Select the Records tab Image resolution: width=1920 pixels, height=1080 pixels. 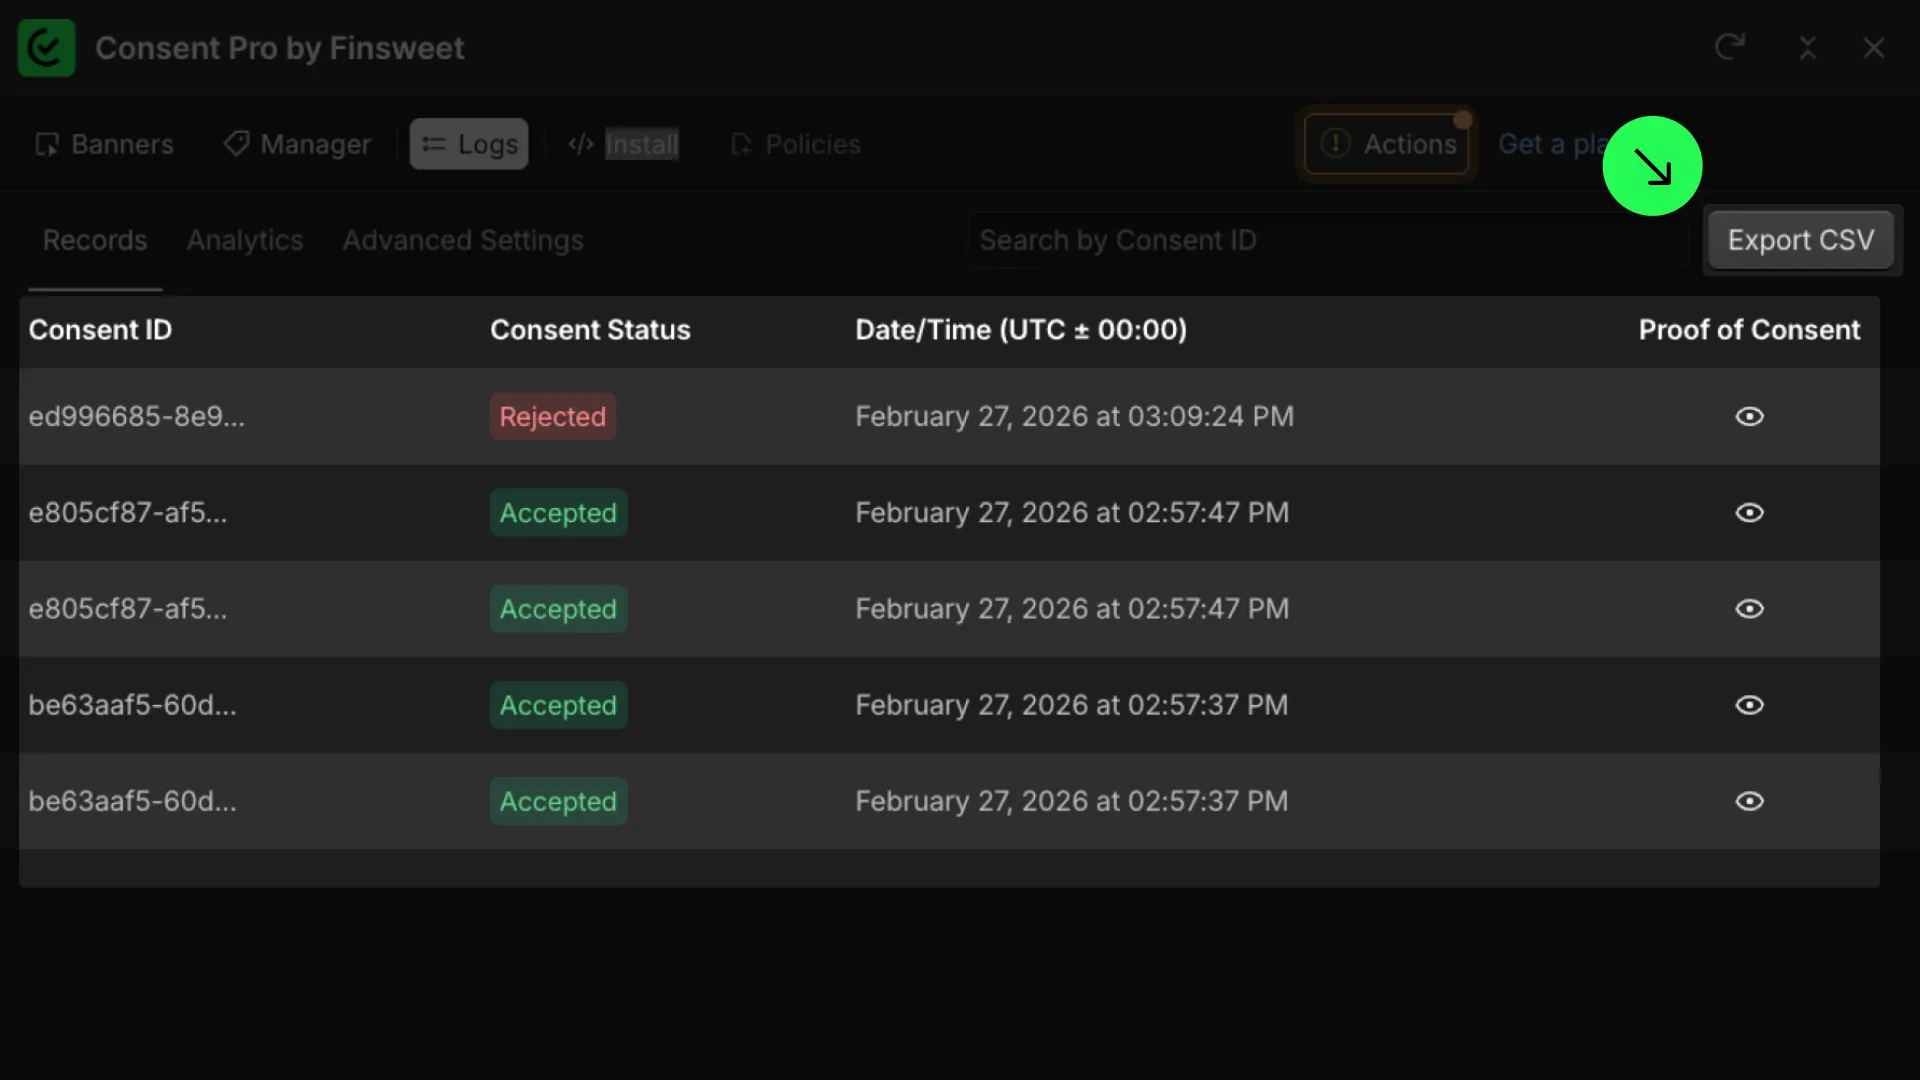coord(94,240)
